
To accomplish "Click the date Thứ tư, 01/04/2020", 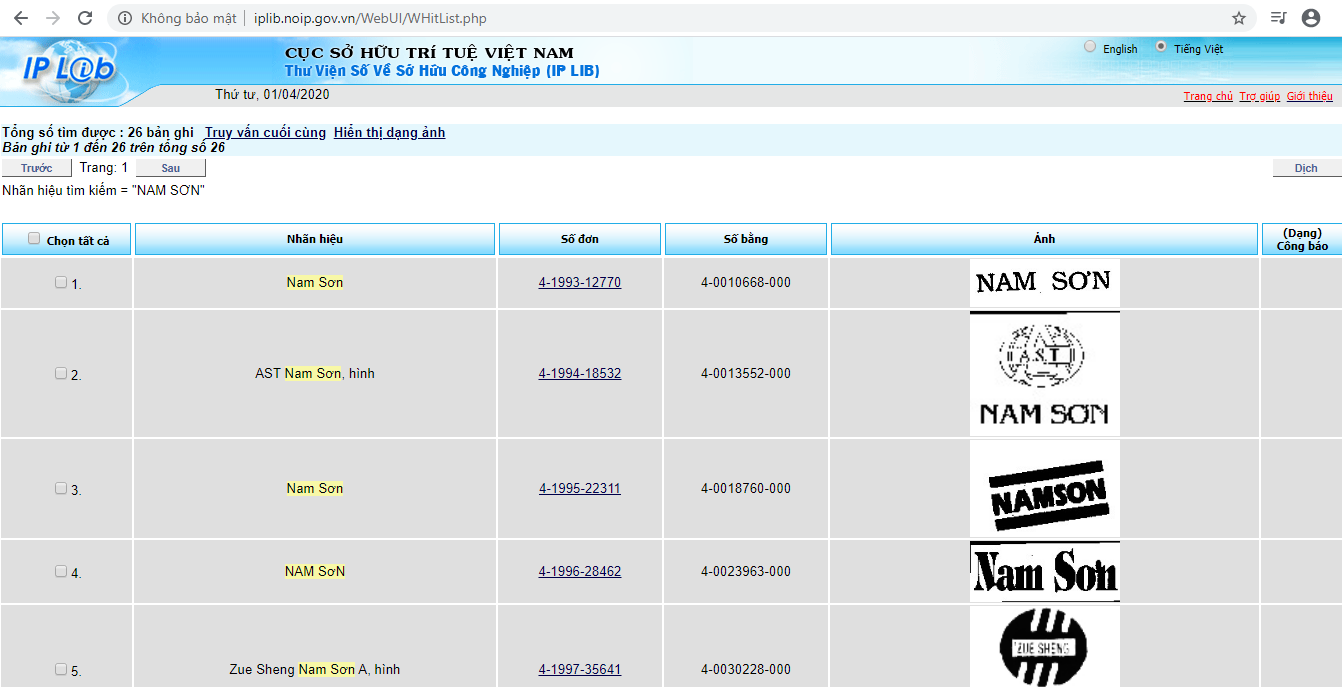I will [x=272, y=94].
